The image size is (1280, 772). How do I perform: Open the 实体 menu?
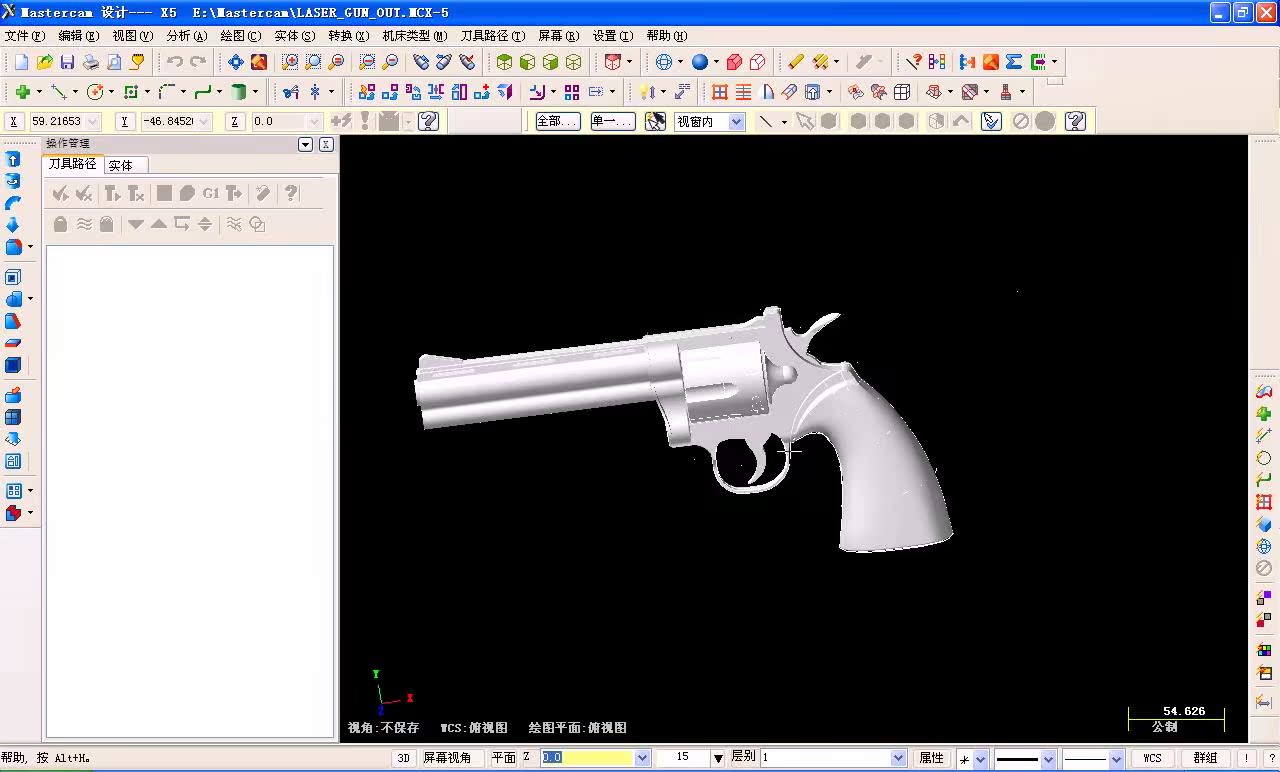point(295,35)
